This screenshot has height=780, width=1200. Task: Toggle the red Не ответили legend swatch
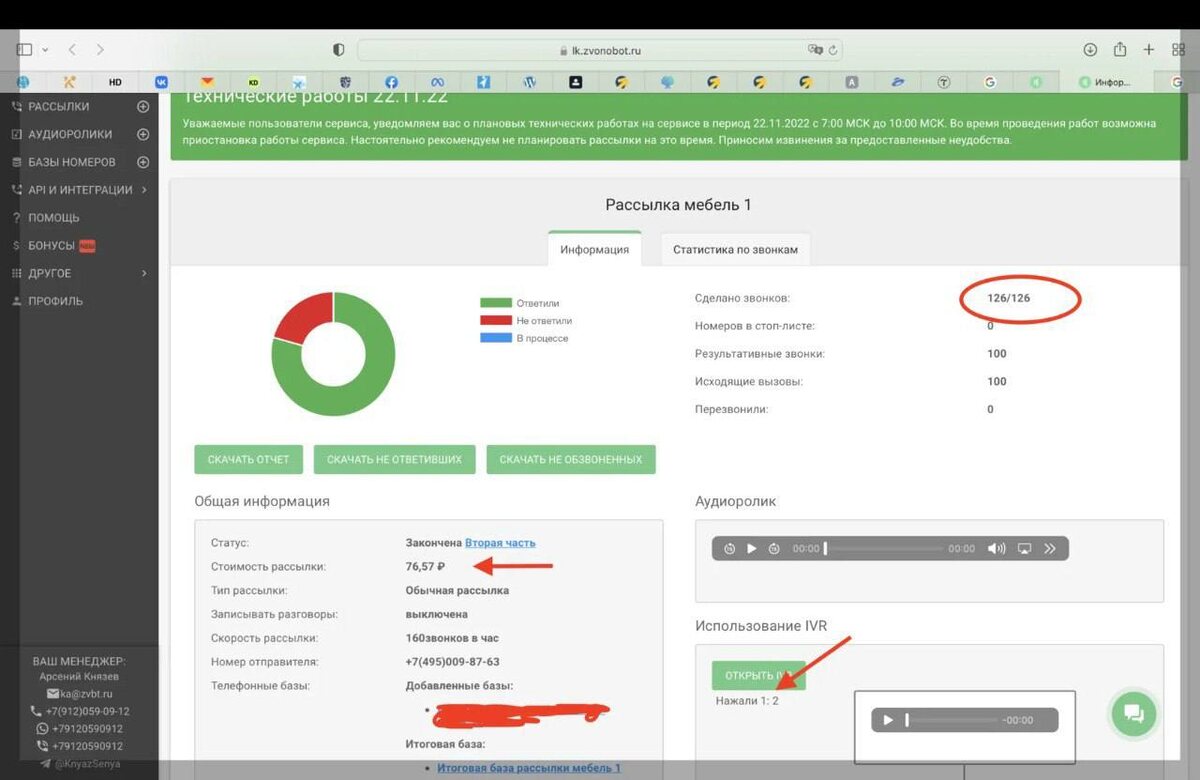coord(495,321)
